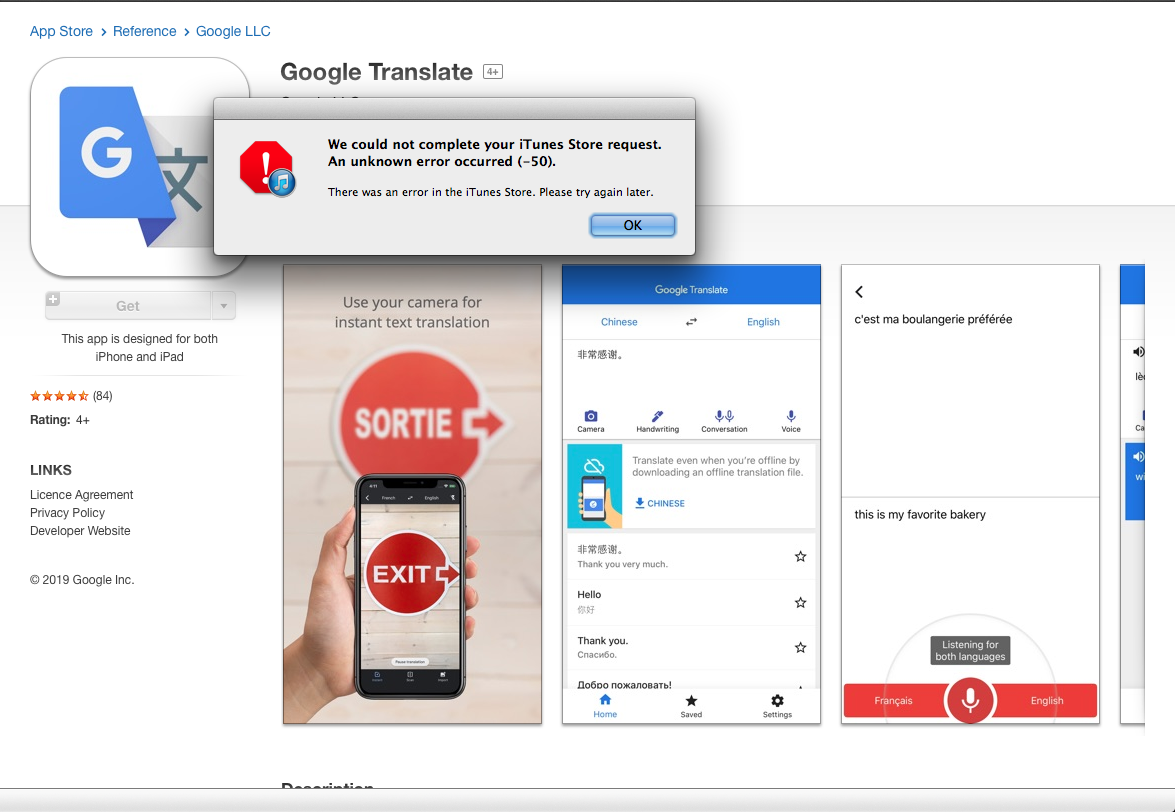The width and height of the screenshot is (1175, 812).
Task: Click 'Listening for both languages' tooltip
Action: 970,650
